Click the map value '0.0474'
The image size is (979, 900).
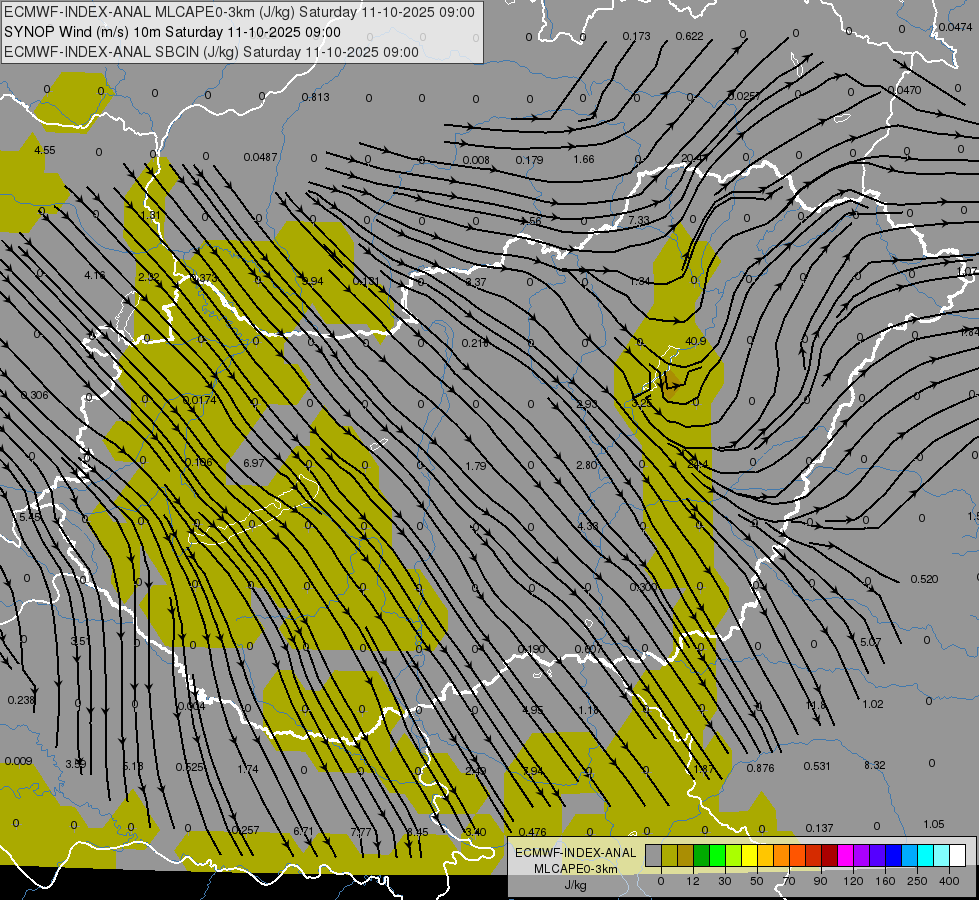point(955,27)
